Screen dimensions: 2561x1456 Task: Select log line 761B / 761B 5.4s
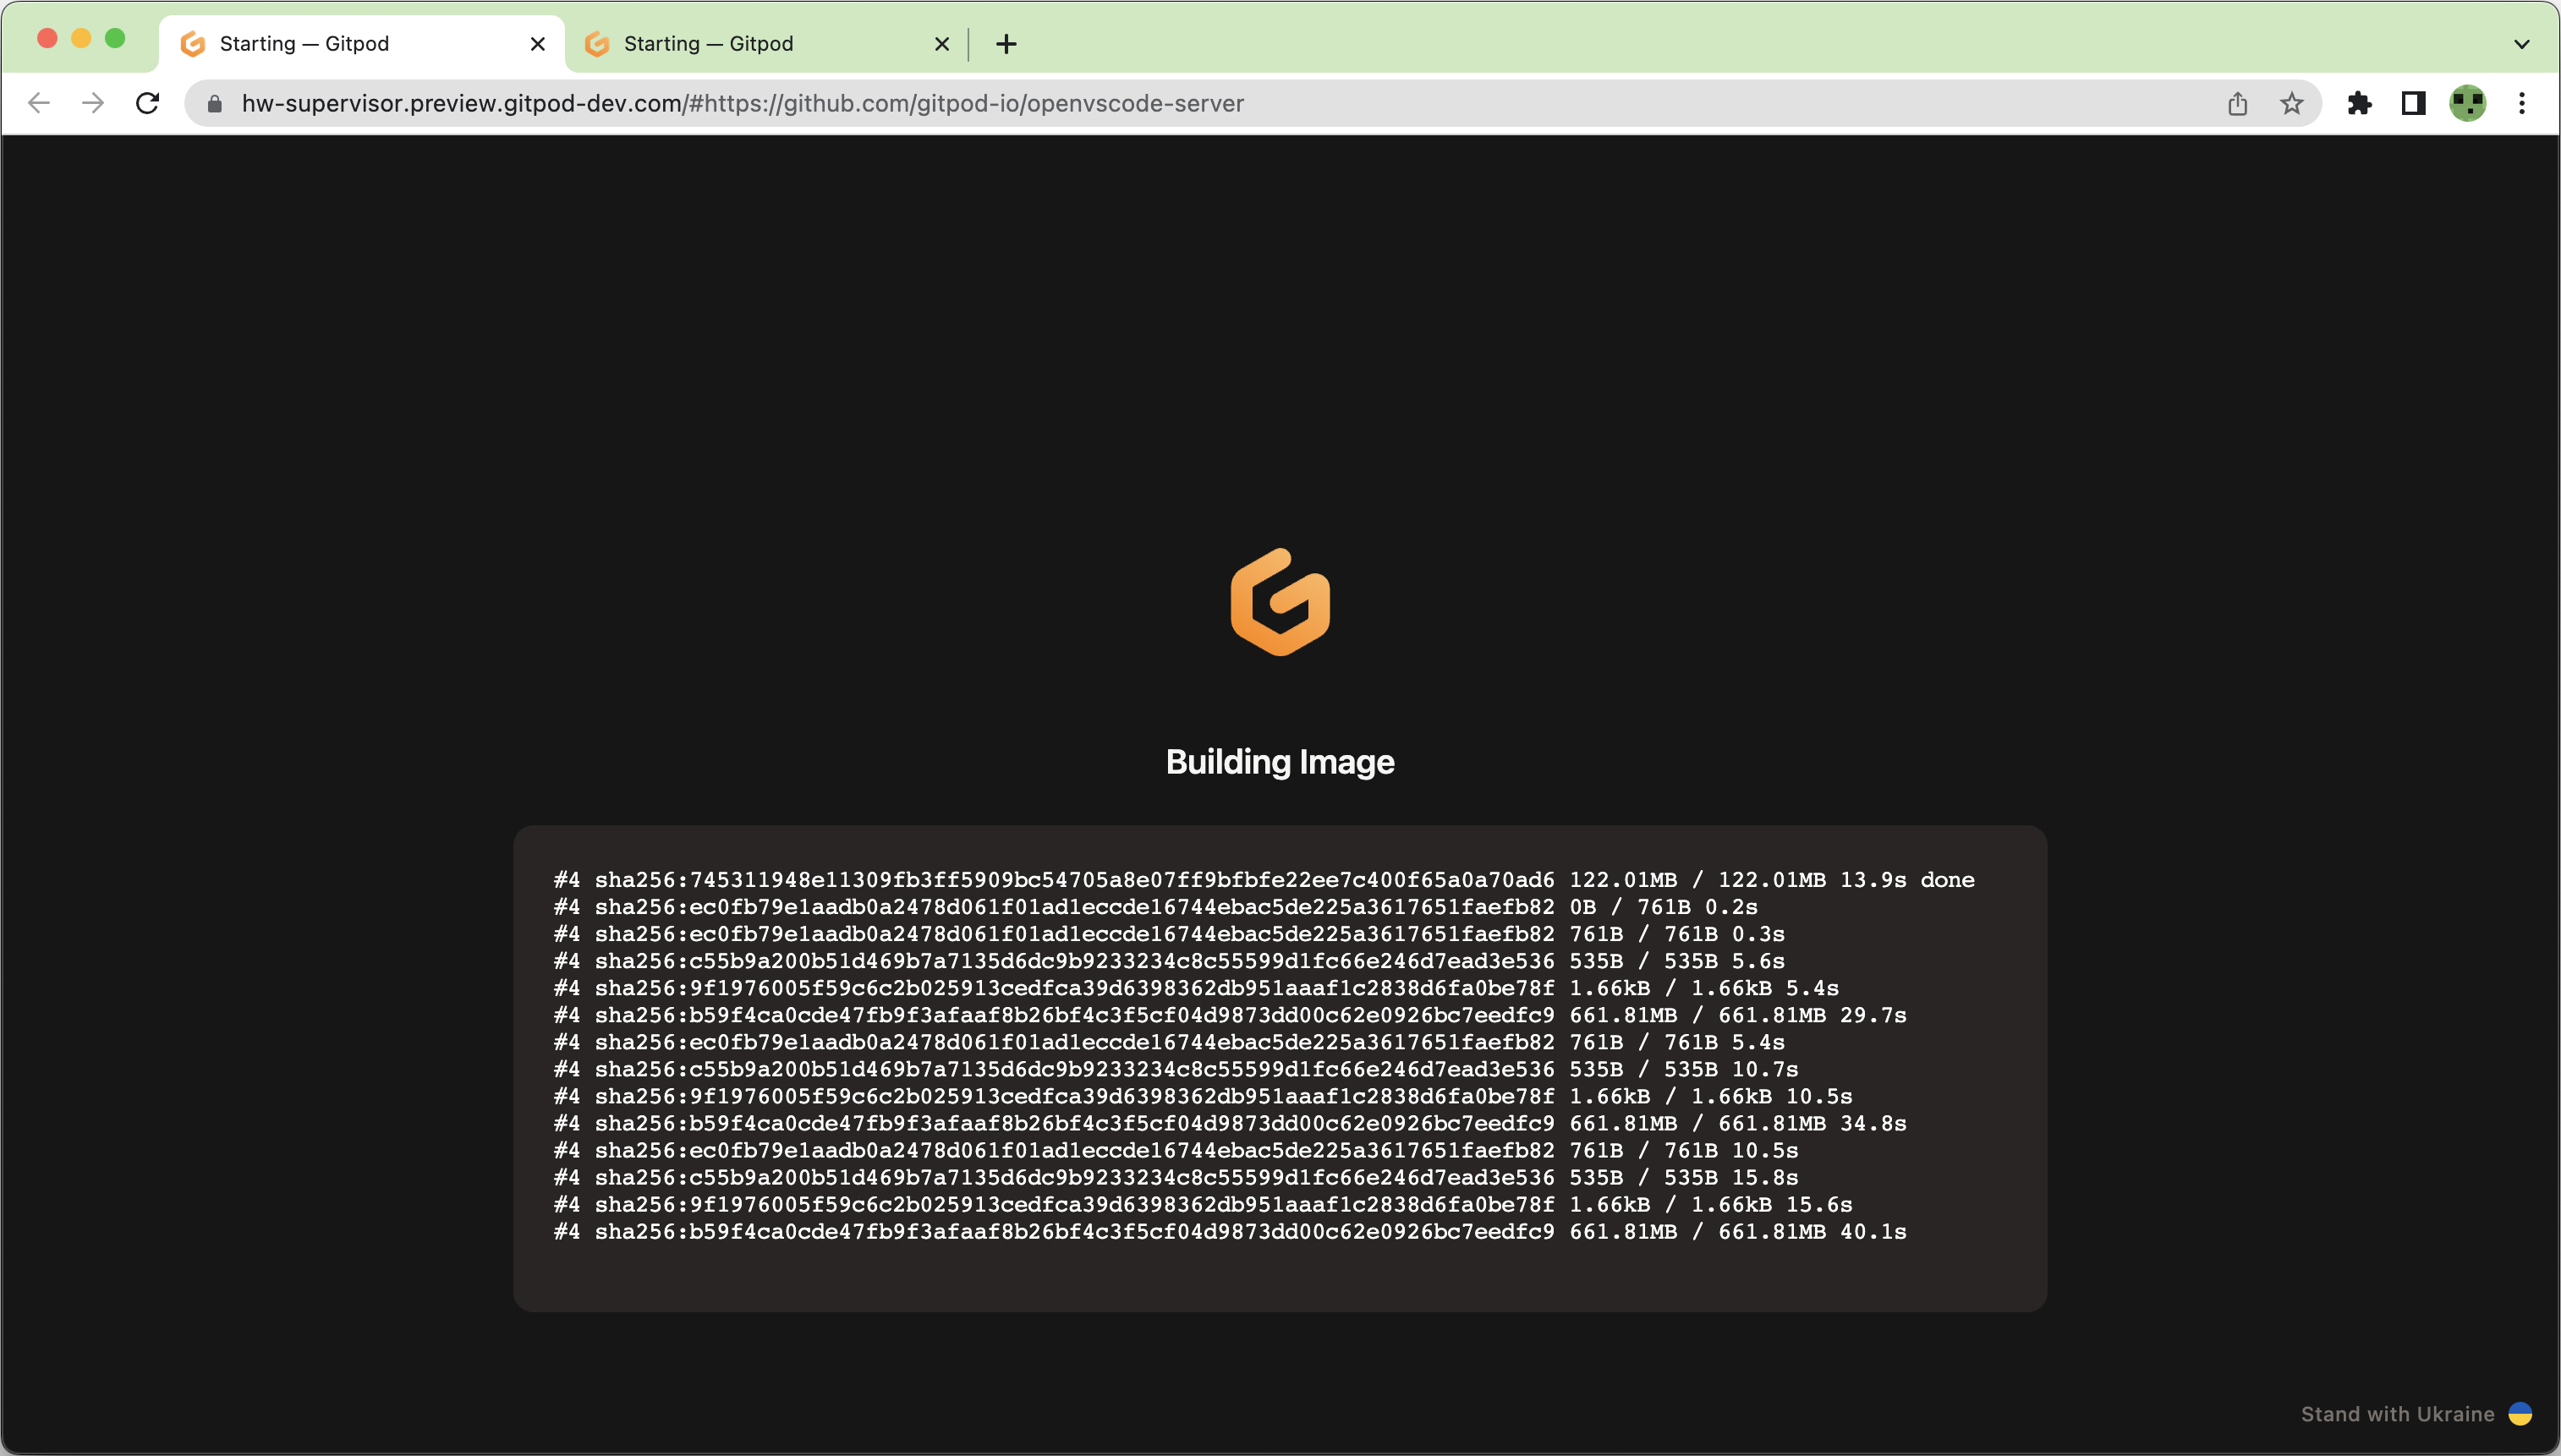pos(1169,1042)
